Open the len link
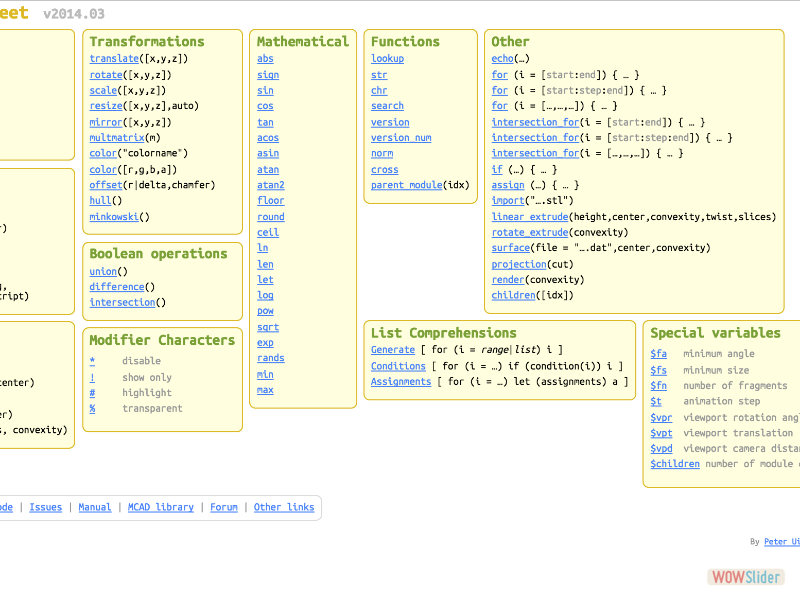The image size is (800, 600). coord(265,264)
